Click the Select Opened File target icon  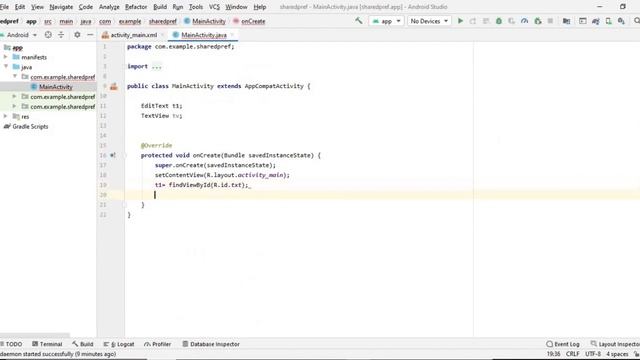48,35
